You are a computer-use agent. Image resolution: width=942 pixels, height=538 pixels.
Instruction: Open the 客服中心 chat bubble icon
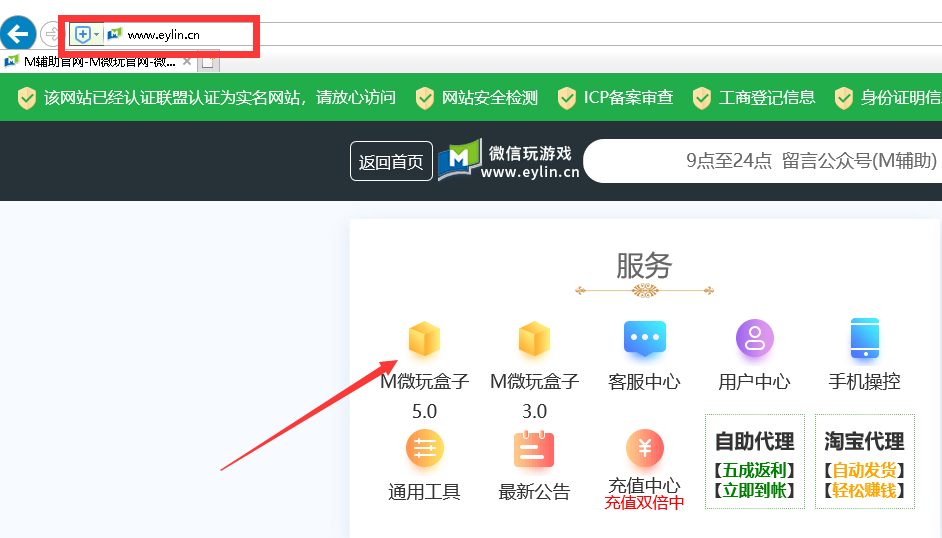[x=644, y=339]
